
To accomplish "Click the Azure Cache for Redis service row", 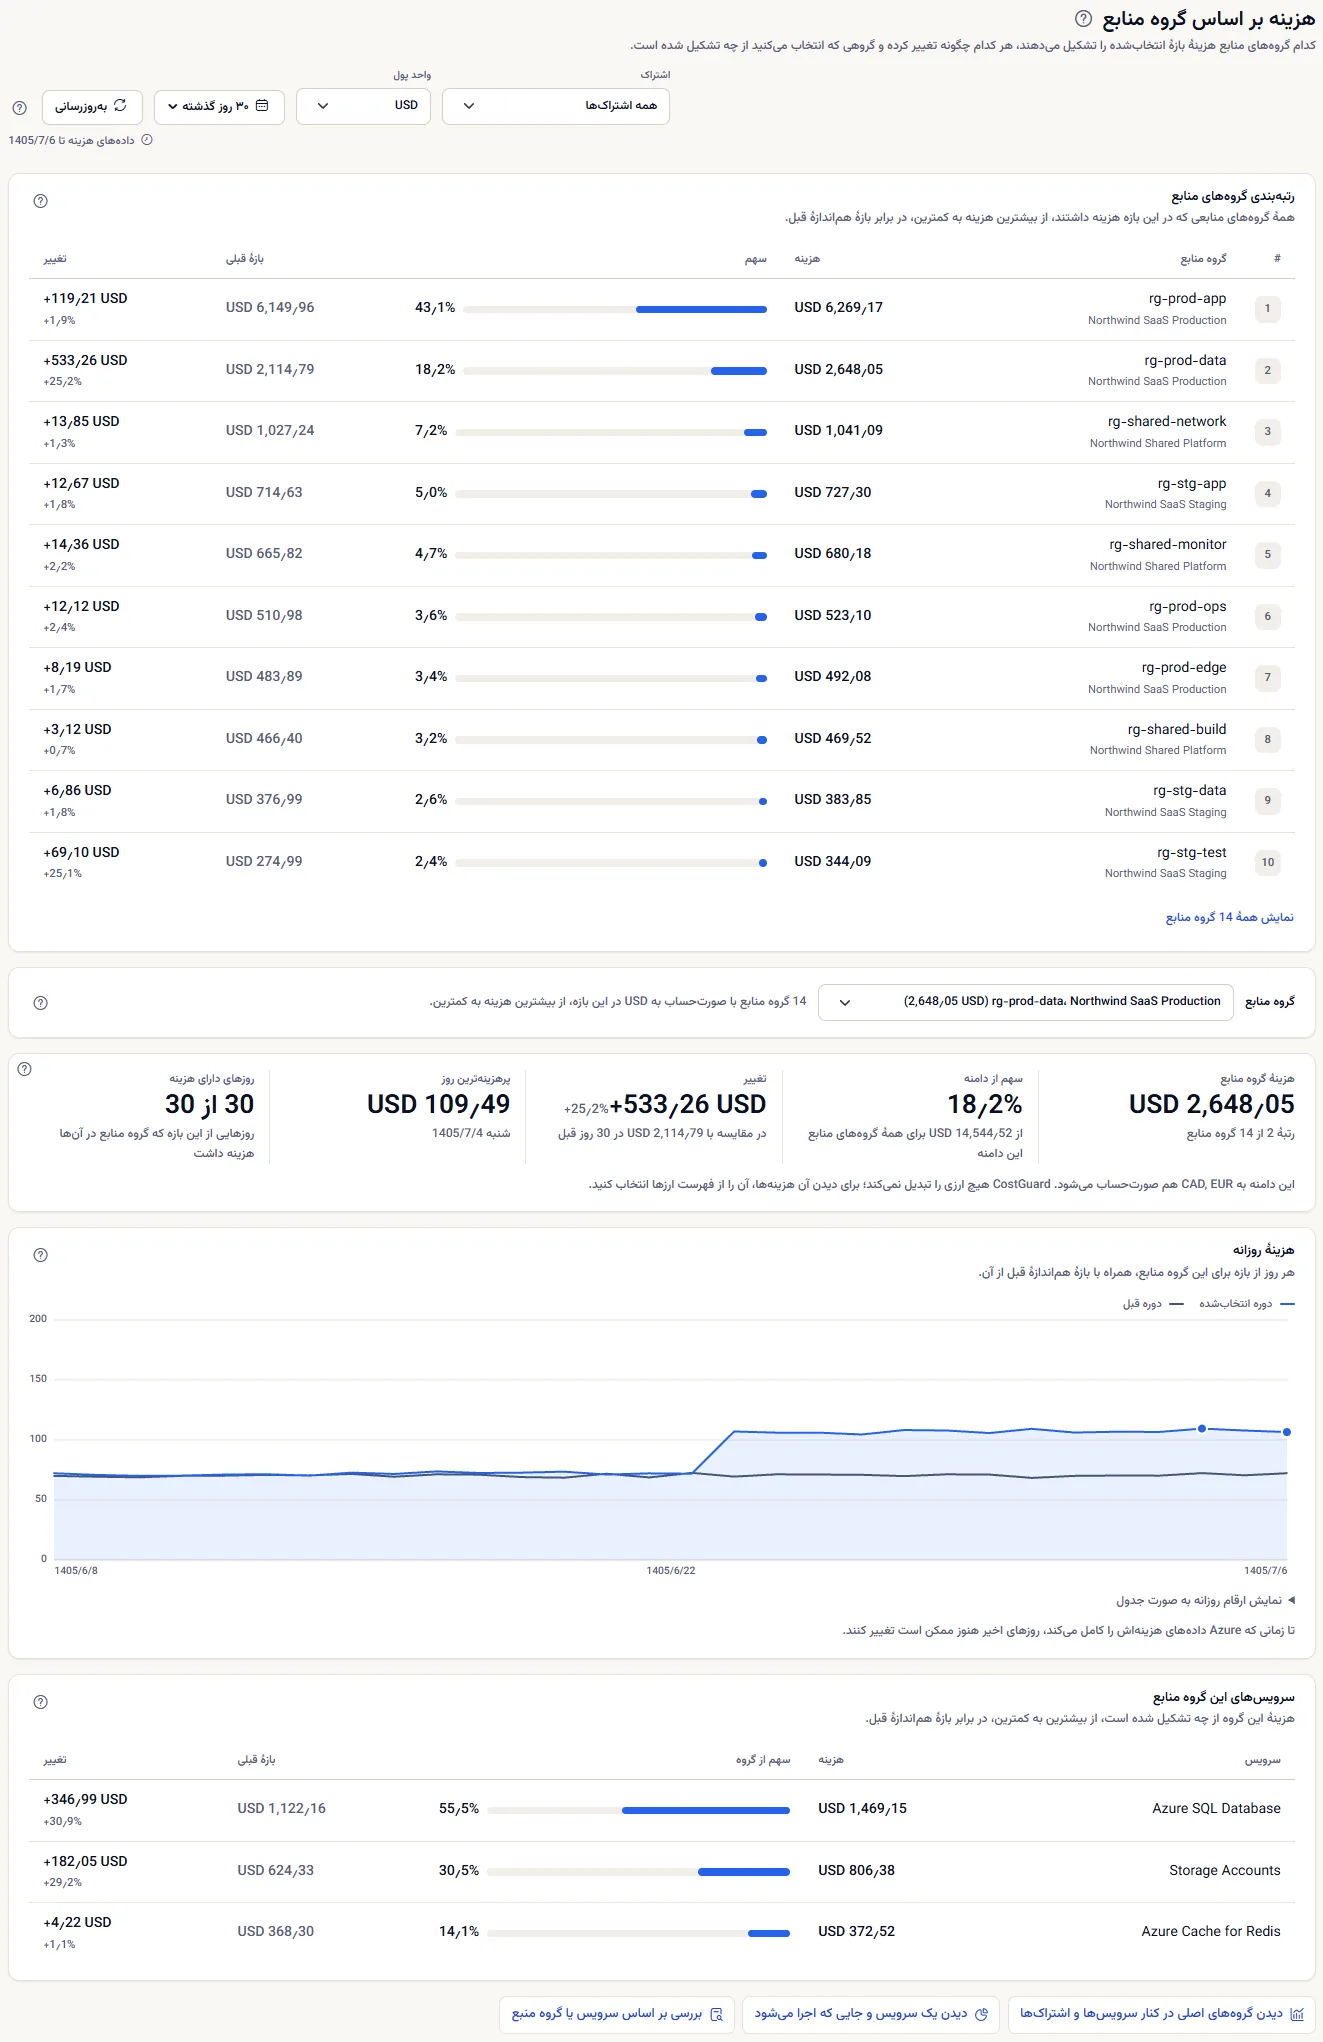I will coord(662,1933).
